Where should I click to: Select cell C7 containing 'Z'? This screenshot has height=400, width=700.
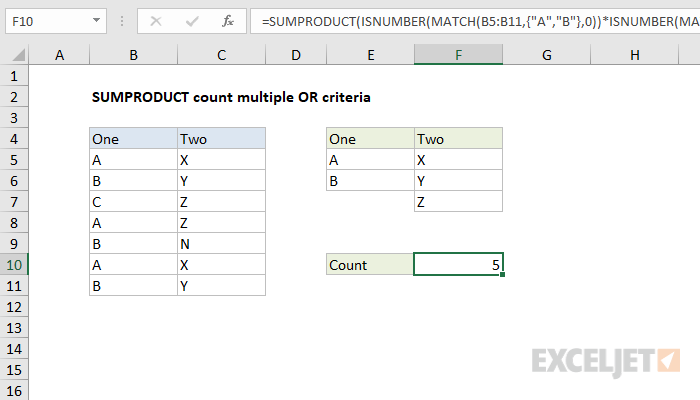click(x=221, y=202)
